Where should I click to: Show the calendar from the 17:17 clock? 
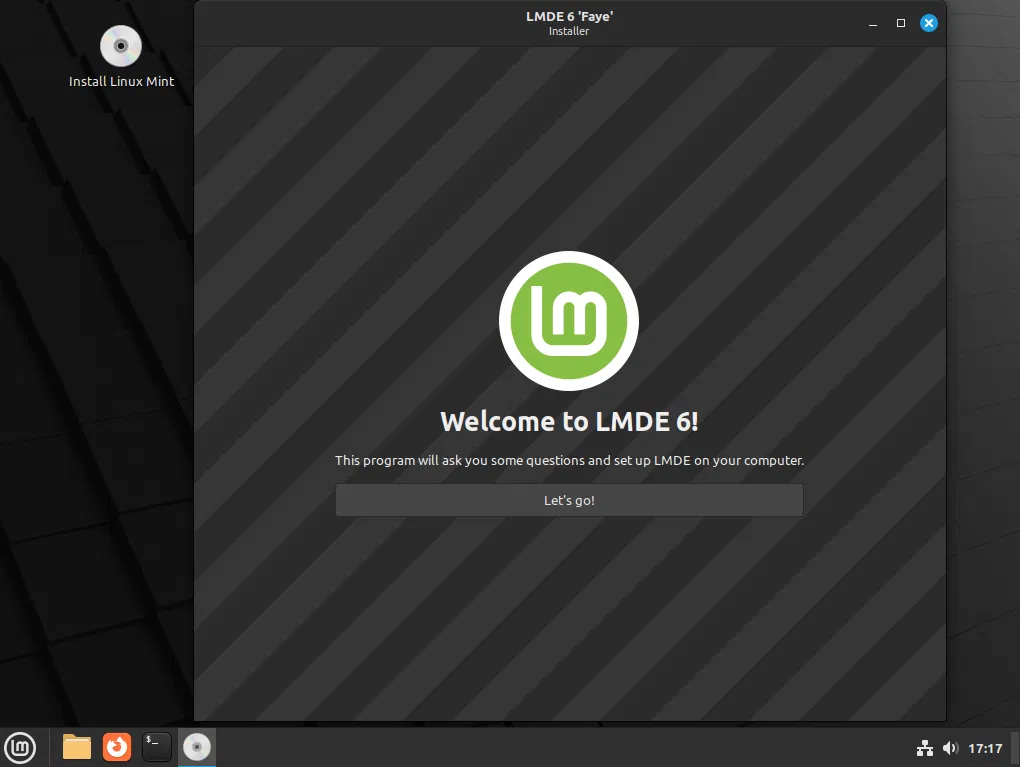tap(985, 748)
